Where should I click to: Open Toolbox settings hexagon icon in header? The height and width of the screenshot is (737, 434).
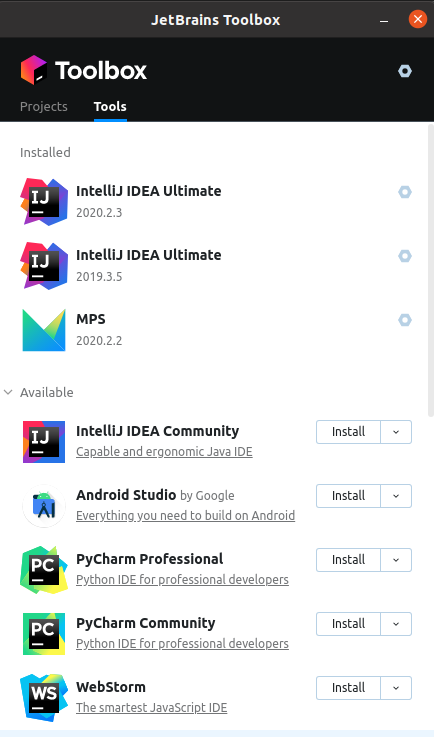click(405, 71)
